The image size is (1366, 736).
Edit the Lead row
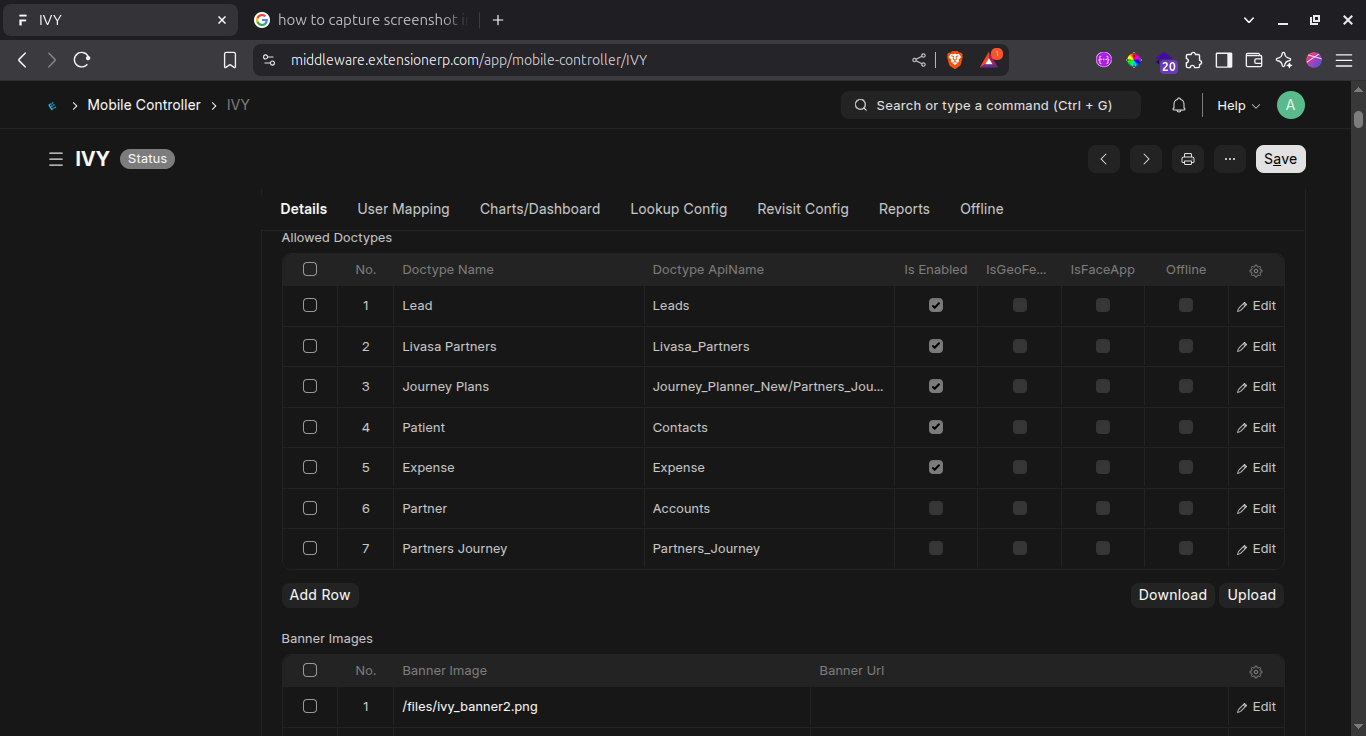click(x=1257, y=306)
